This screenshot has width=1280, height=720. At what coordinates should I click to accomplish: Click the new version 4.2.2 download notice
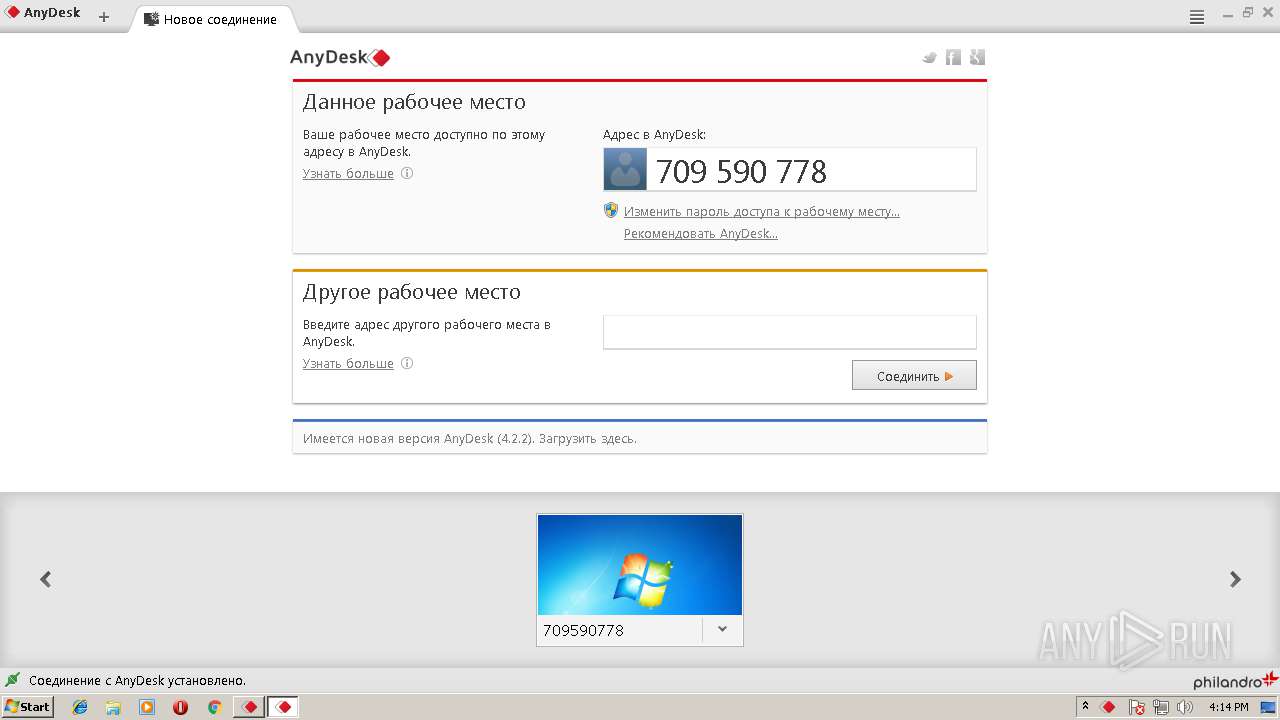tap(470, 438)
